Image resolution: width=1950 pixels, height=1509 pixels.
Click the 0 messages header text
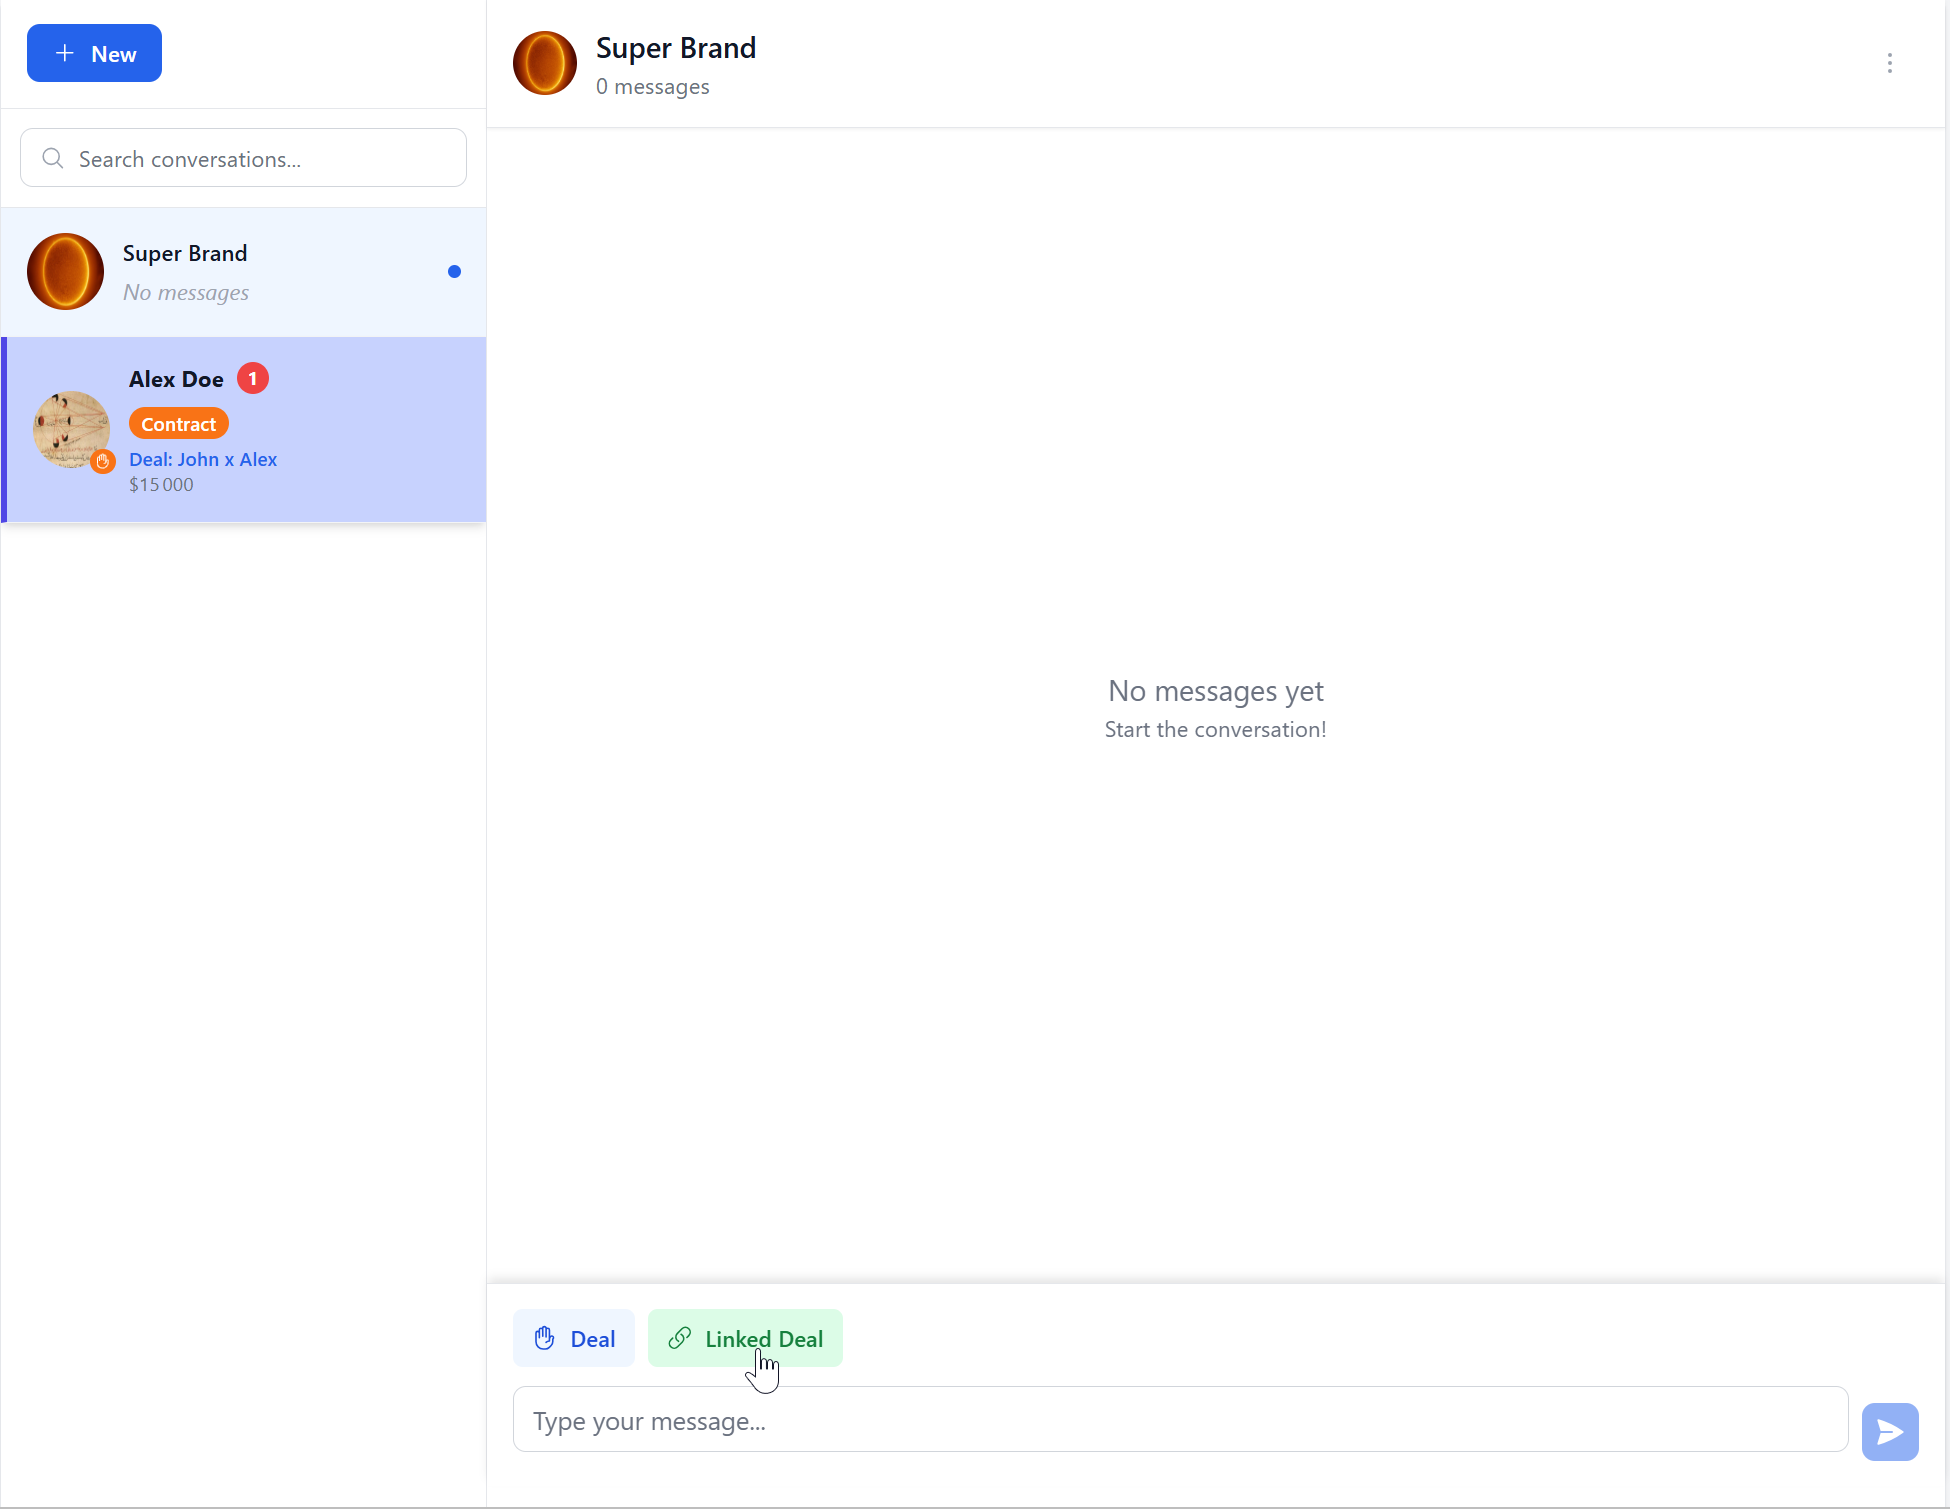pyautogui.click(x=653, y=87)
